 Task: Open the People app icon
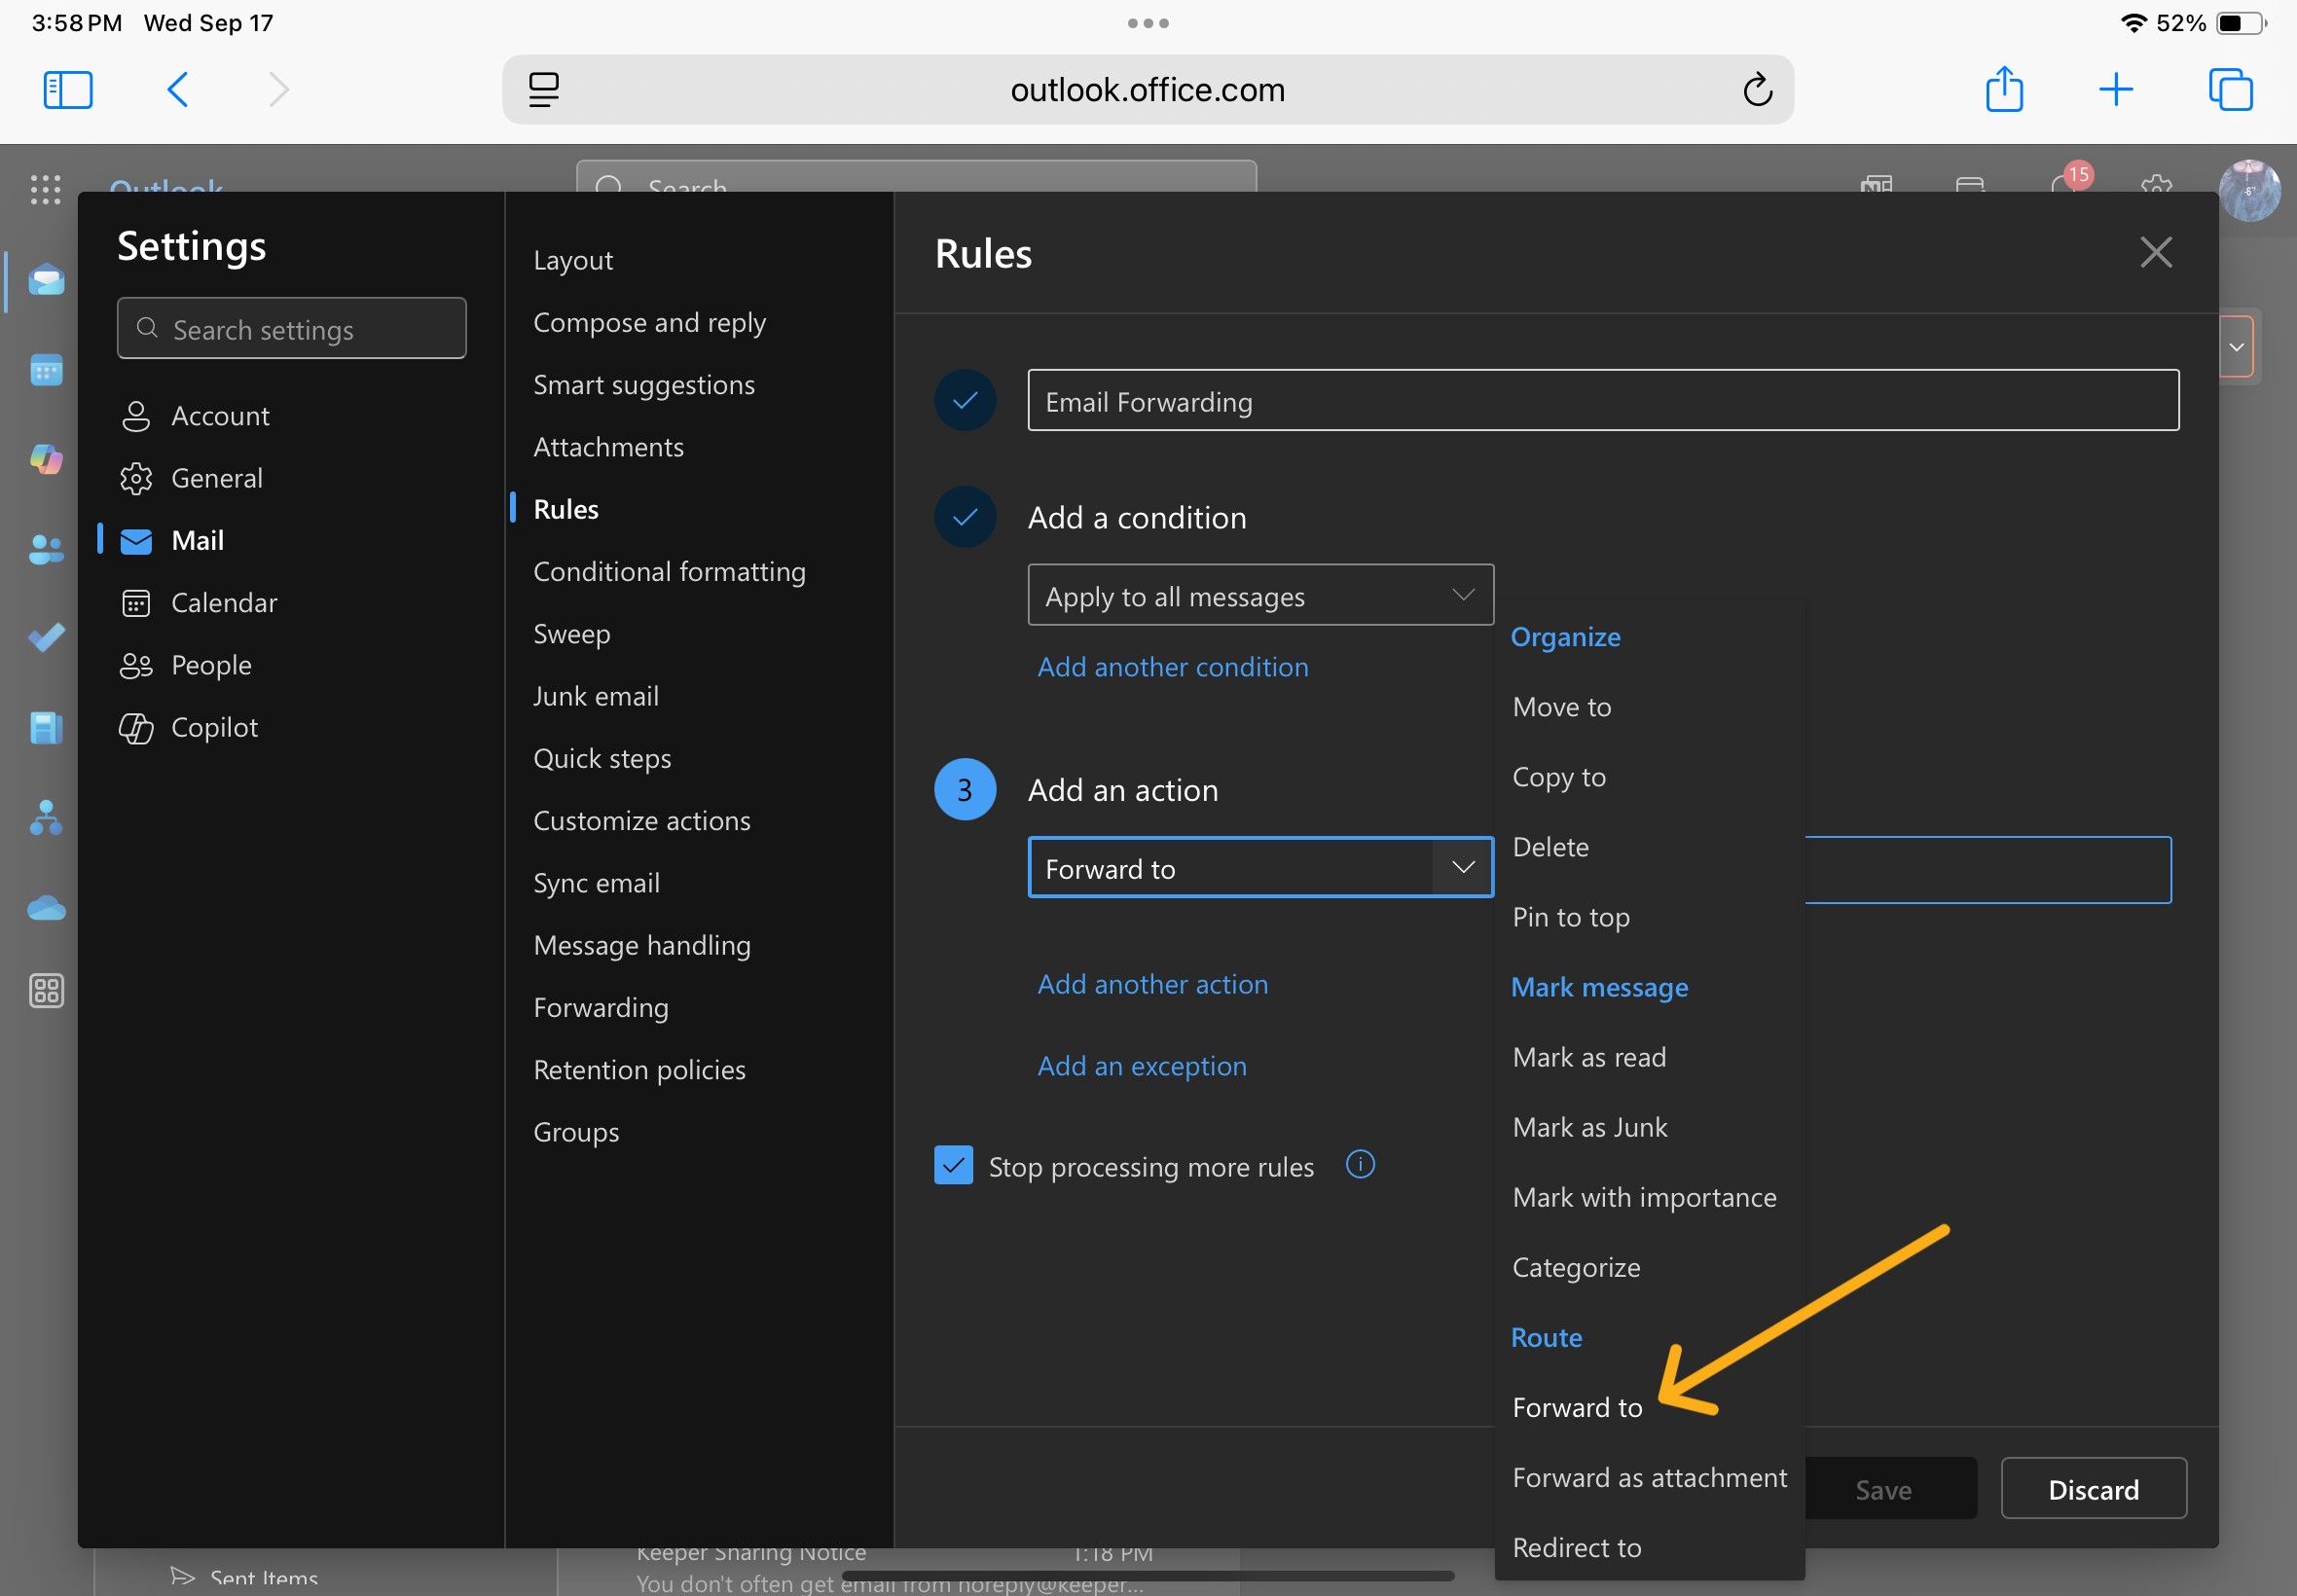click(x=46, y=549)
